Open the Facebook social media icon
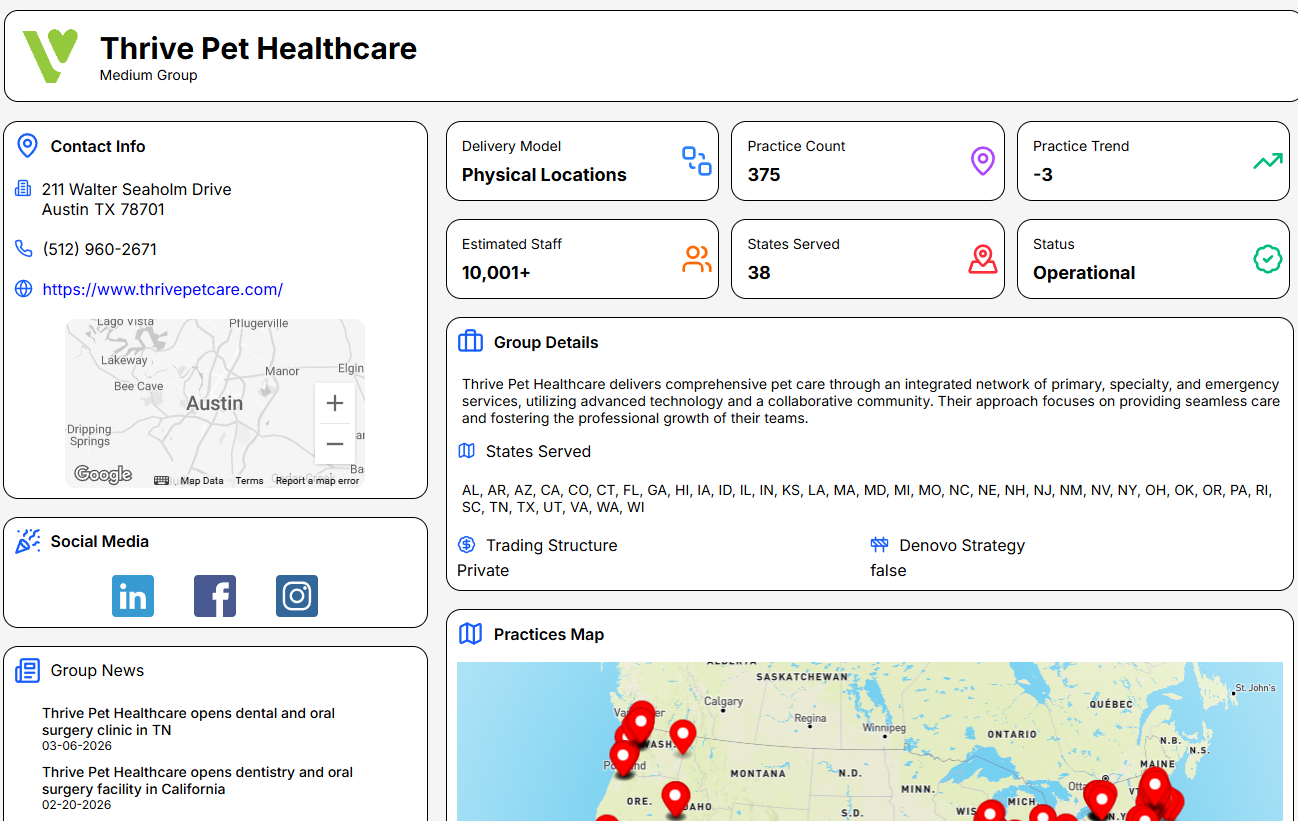This screenshot has width=1298, height=821. 215,595
